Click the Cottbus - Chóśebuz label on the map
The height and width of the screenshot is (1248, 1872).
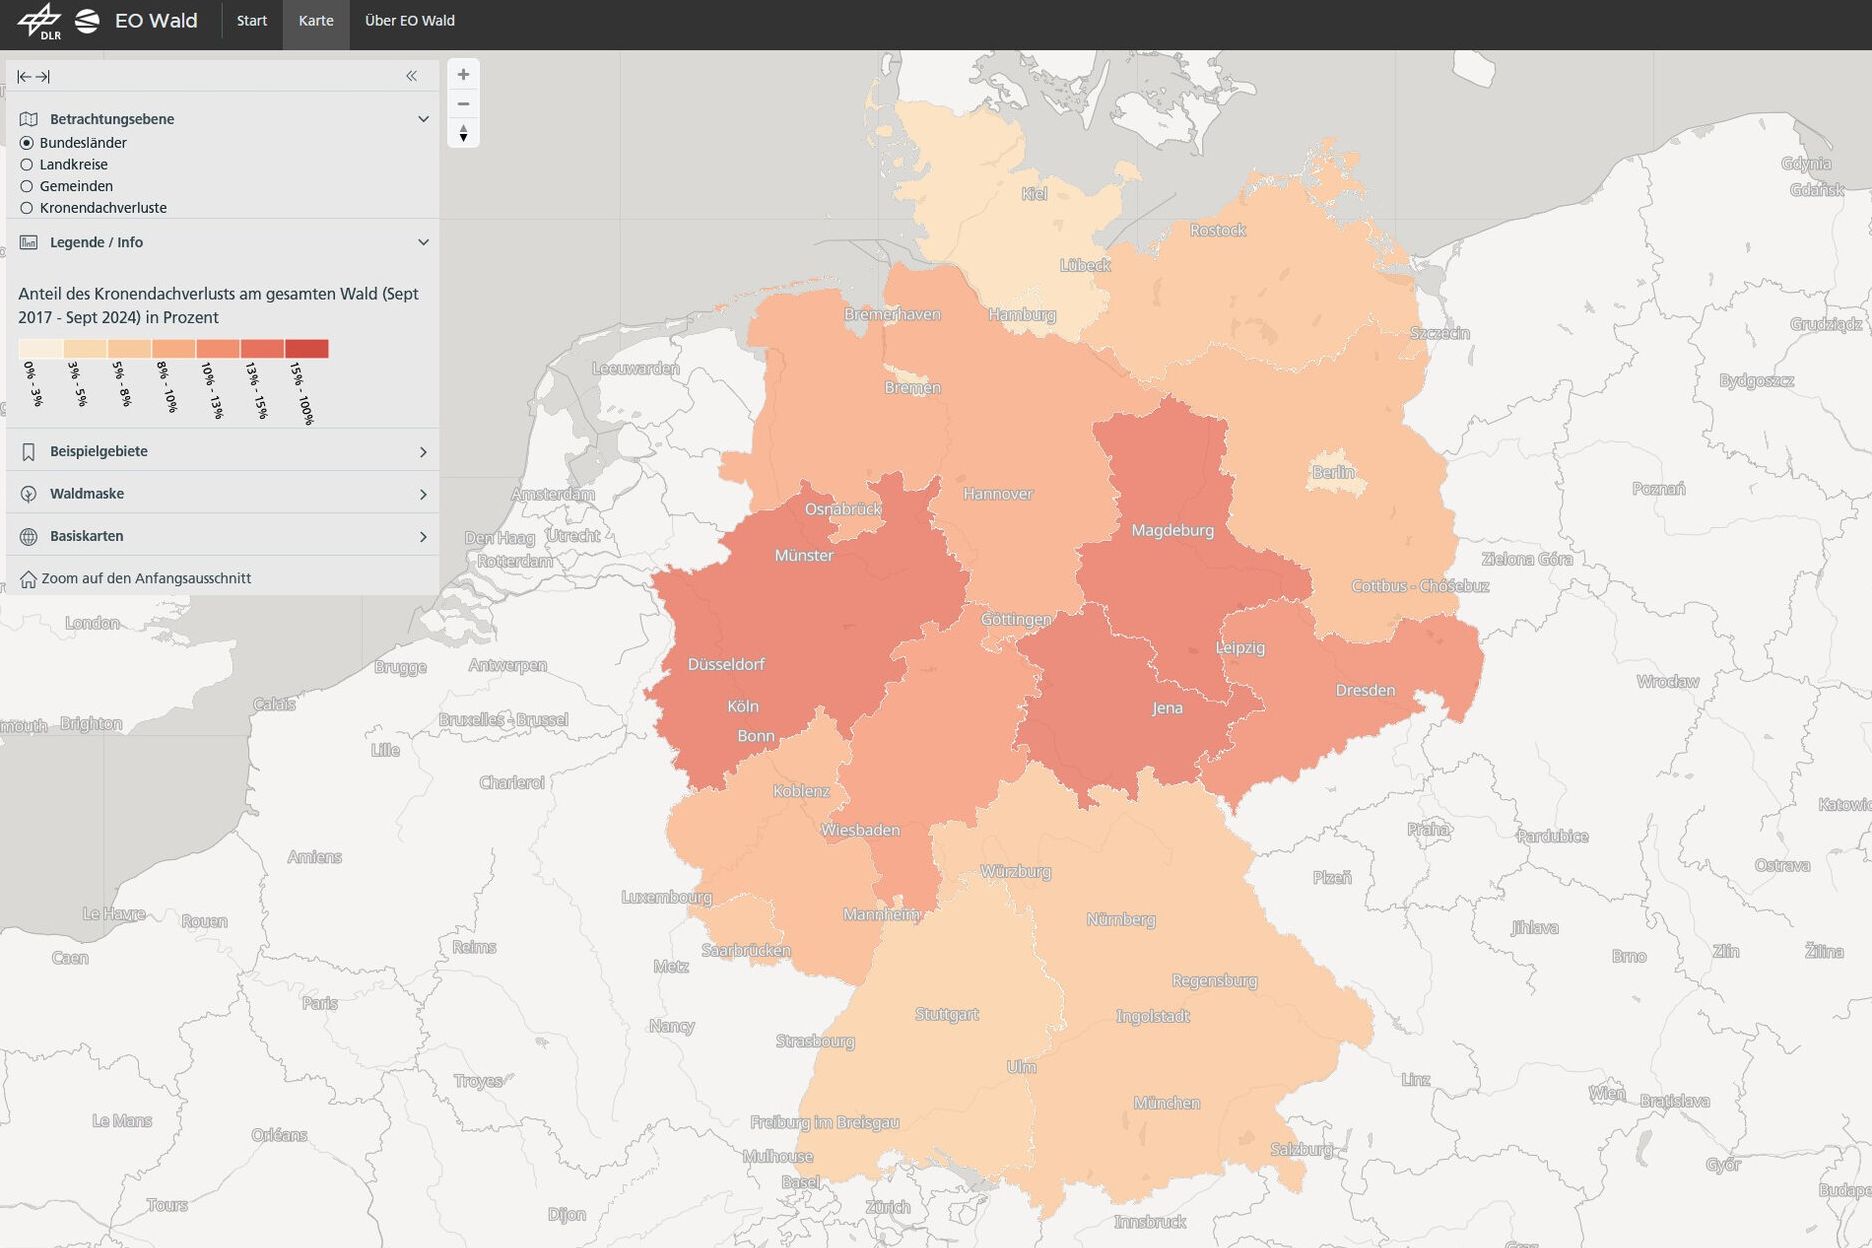tap(1420, 586)
